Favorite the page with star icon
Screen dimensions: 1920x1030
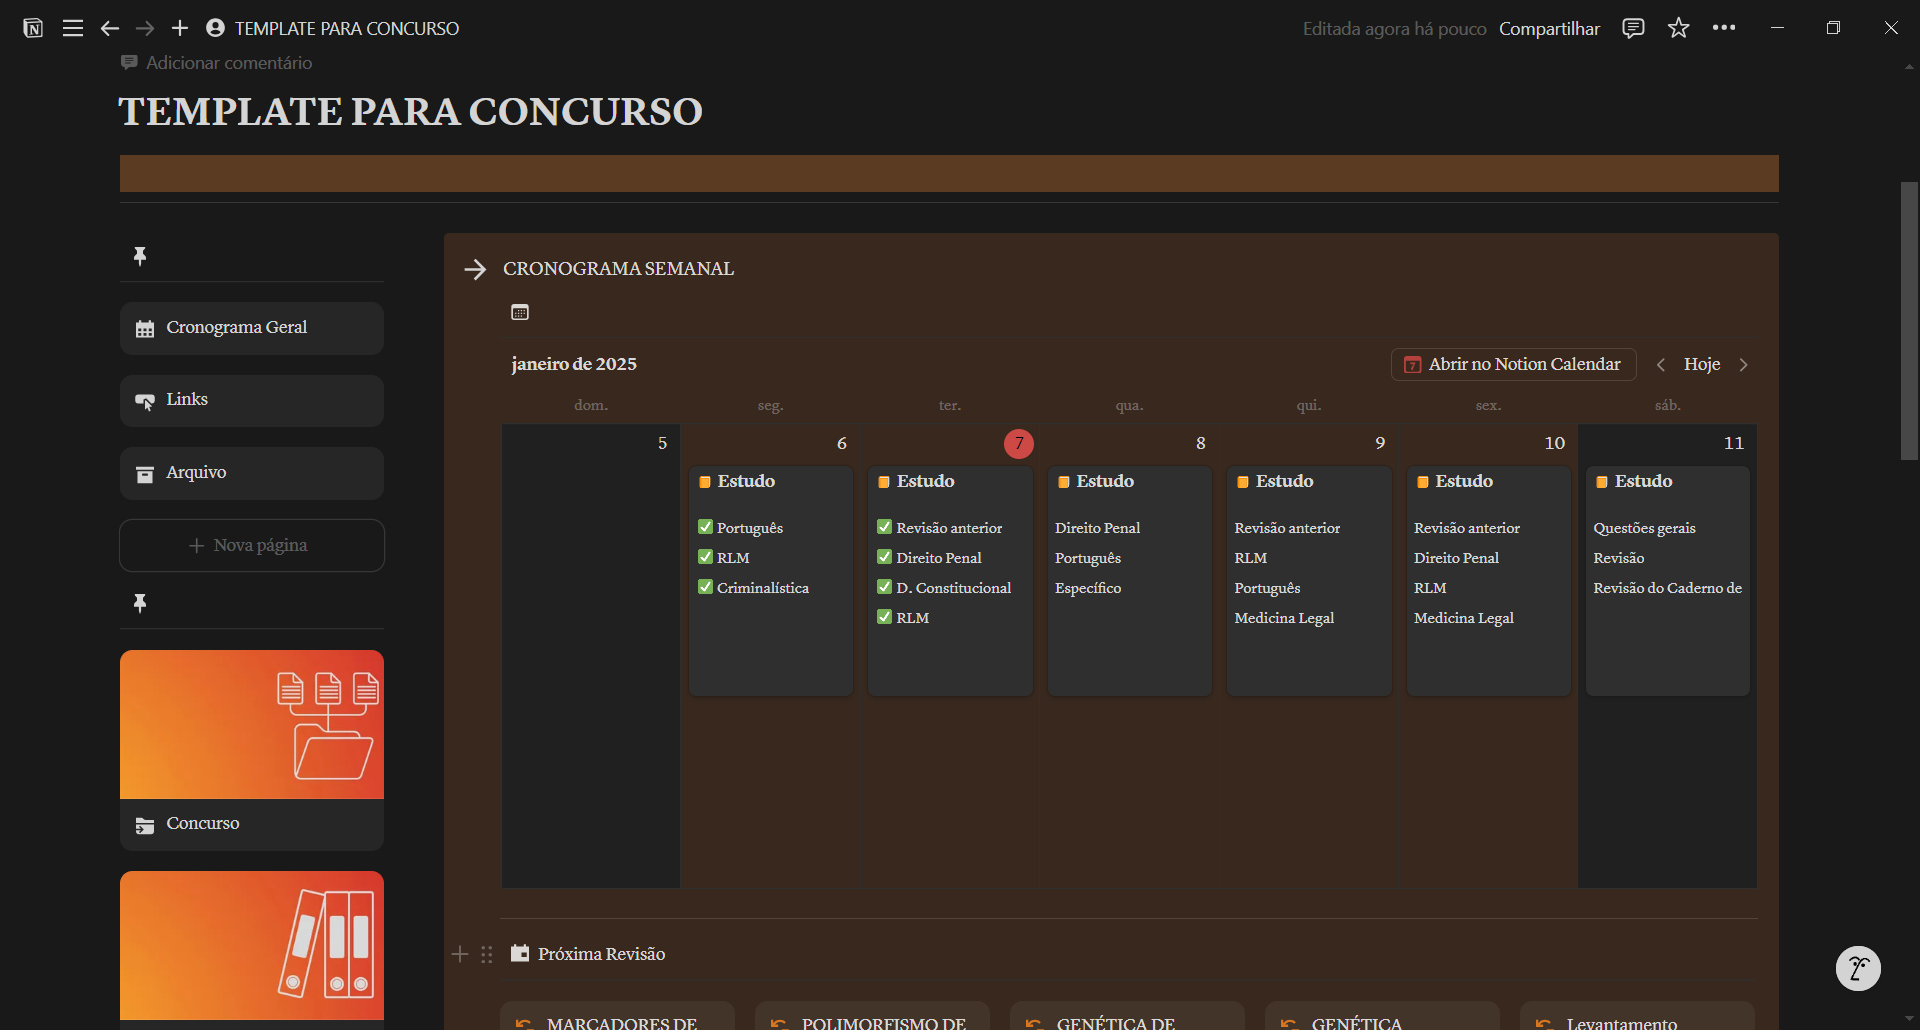[x=1678, y=28]
